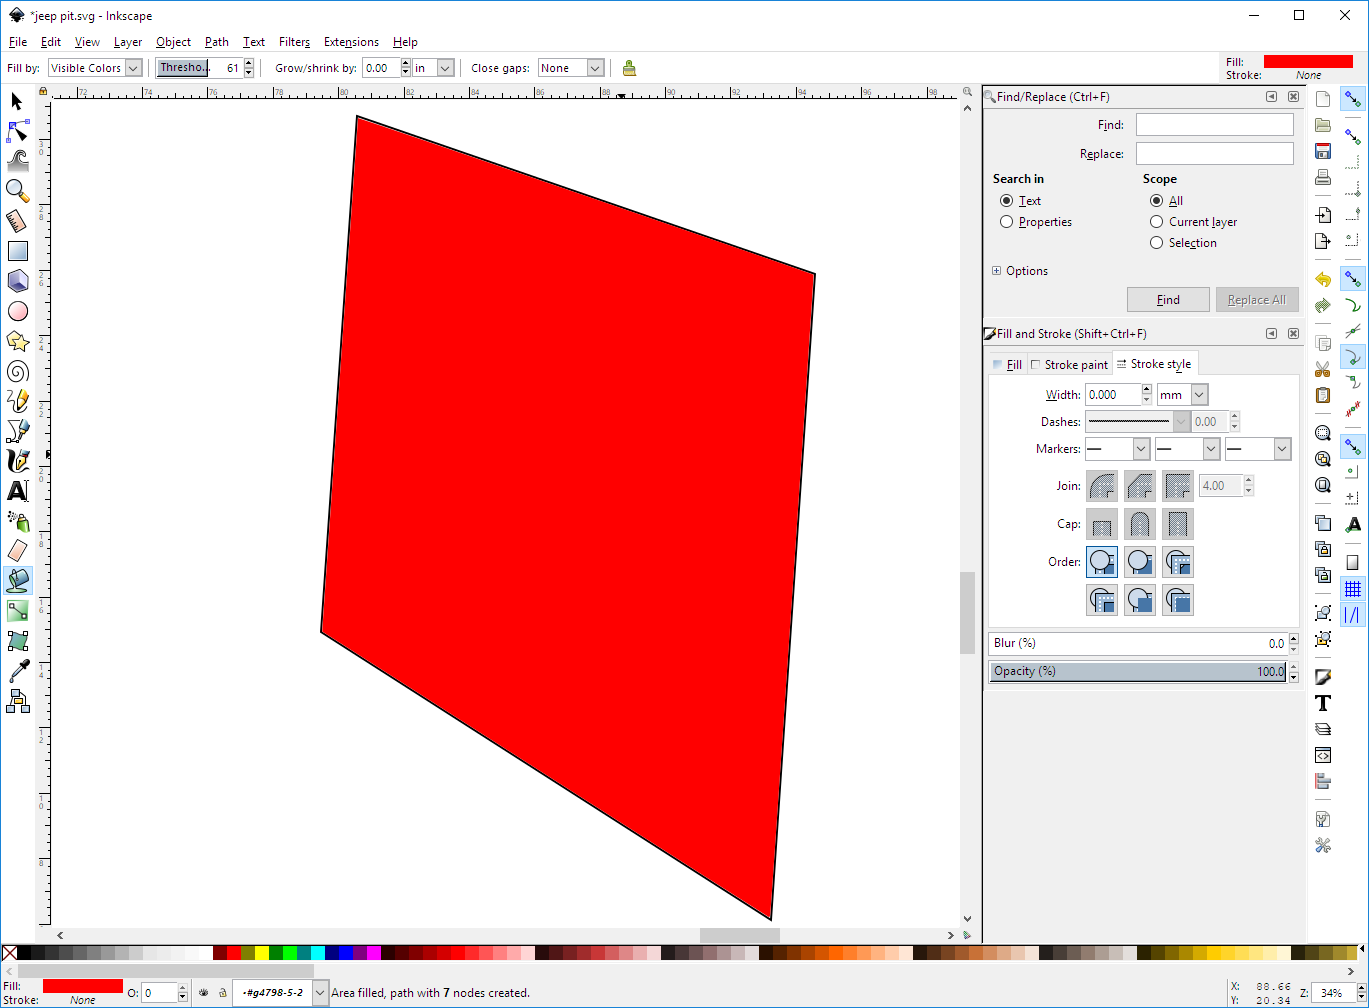This screenshot has width=1369, height=1008.
Task: Select the Selector arrow tool
Action: pos(17,101)
